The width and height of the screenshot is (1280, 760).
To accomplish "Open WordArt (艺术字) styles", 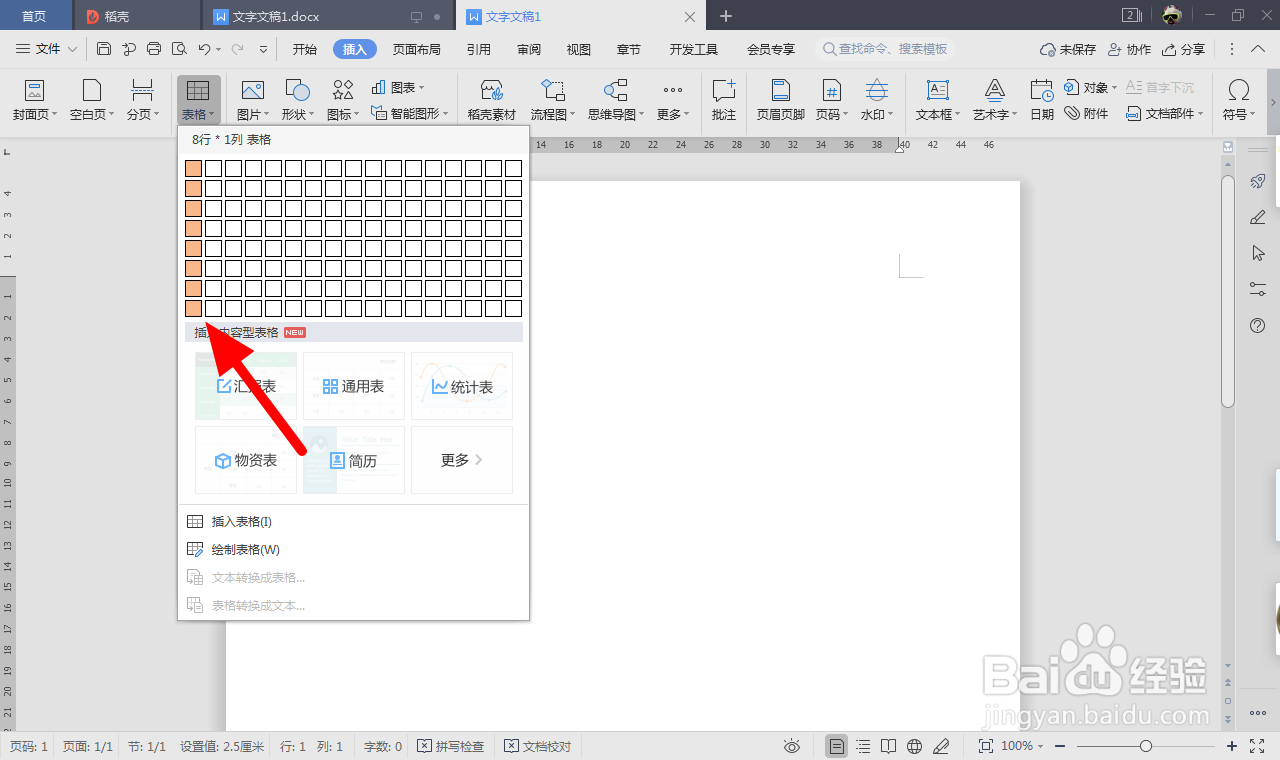I will tap(994, 101).
